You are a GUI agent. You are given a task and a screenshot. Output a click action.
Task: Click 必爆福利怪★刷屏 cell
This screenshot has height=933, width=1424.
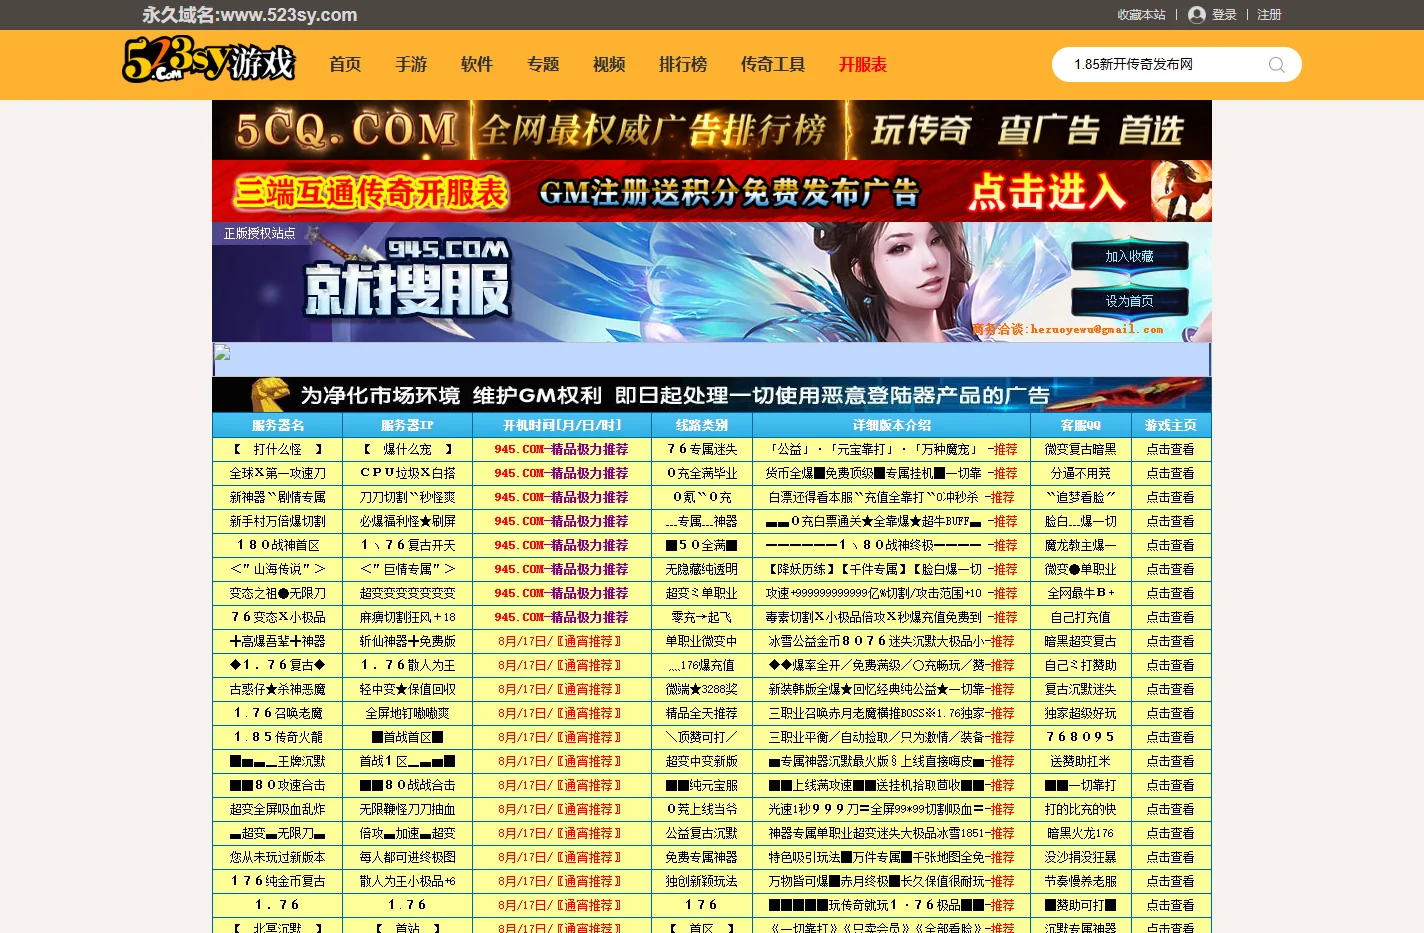tap(408, 521)
